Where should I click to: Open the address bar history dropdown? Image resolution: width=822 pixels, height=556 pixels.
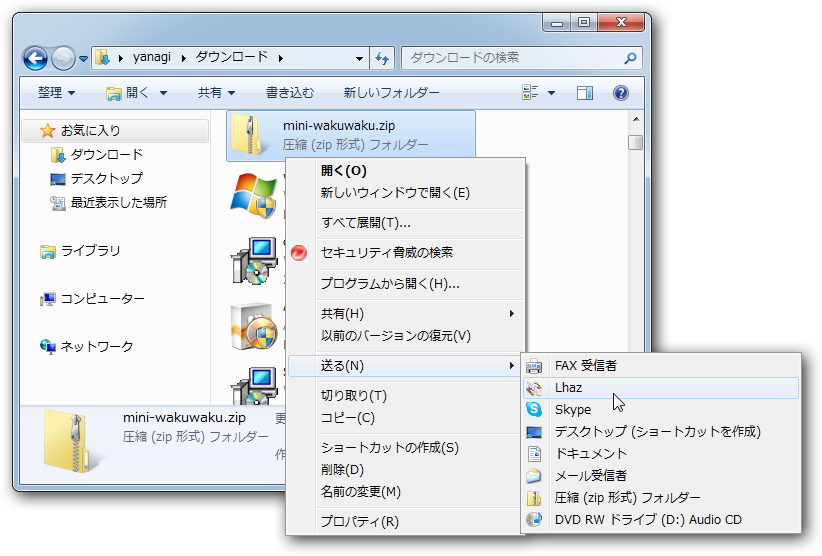pos(359,58)
